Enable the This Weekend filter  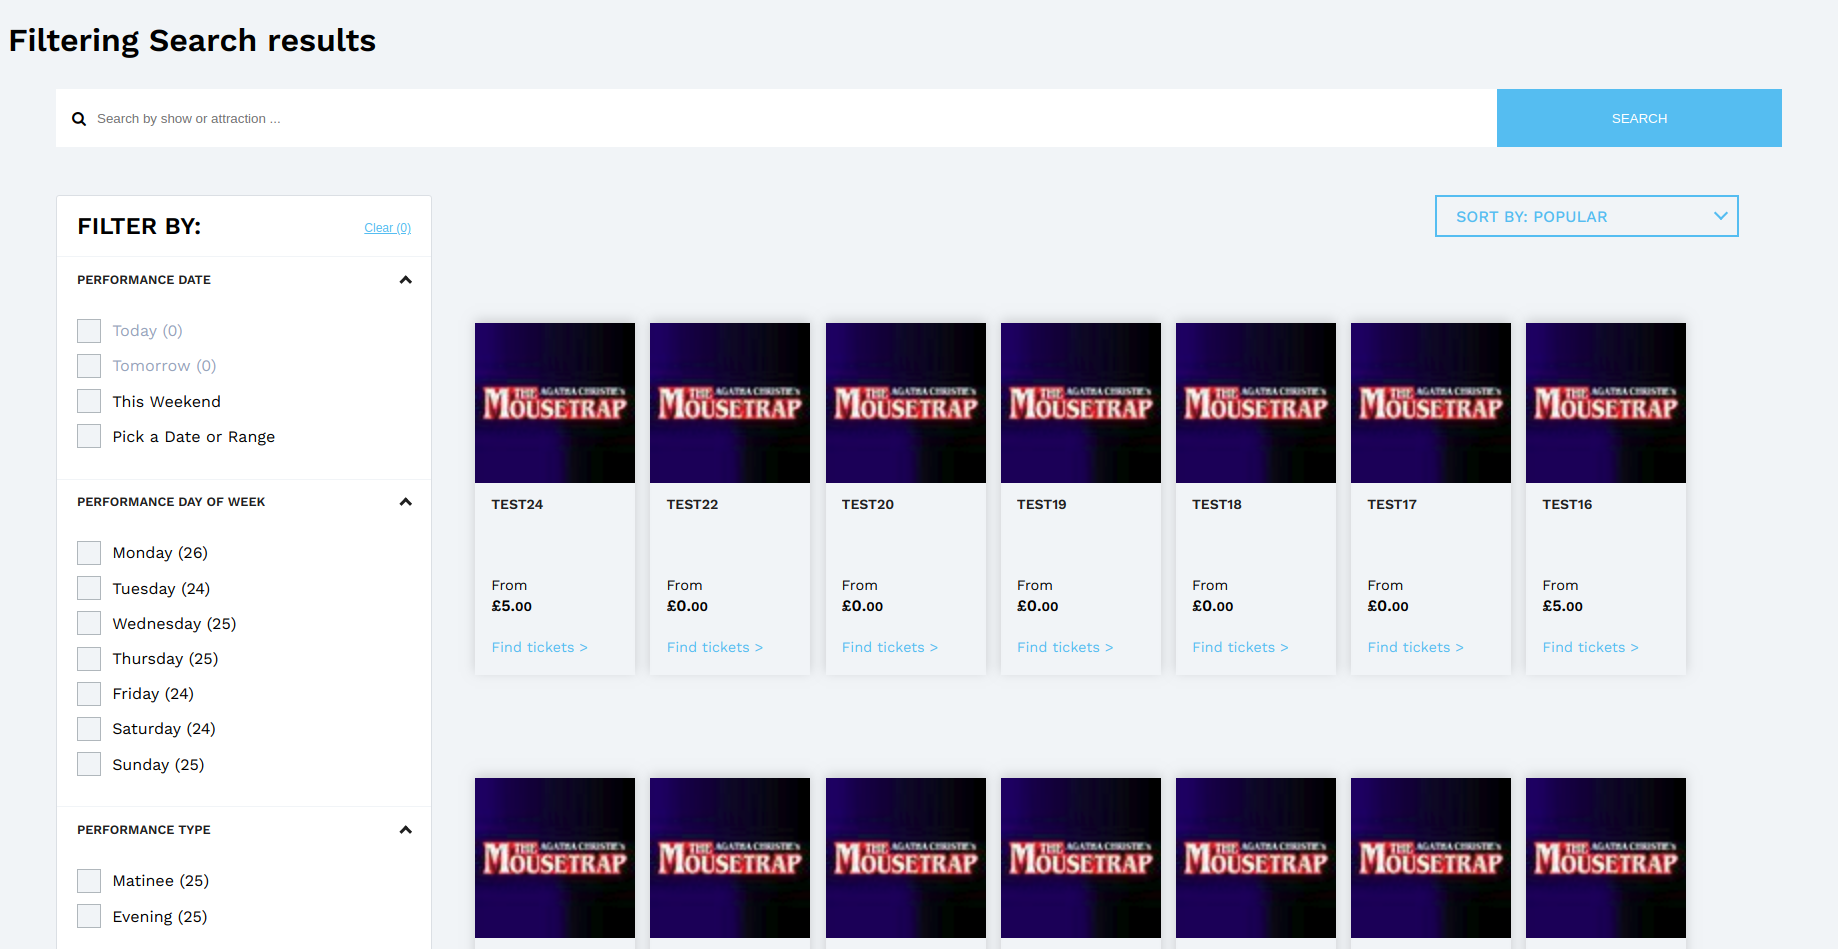click(89, 401)
